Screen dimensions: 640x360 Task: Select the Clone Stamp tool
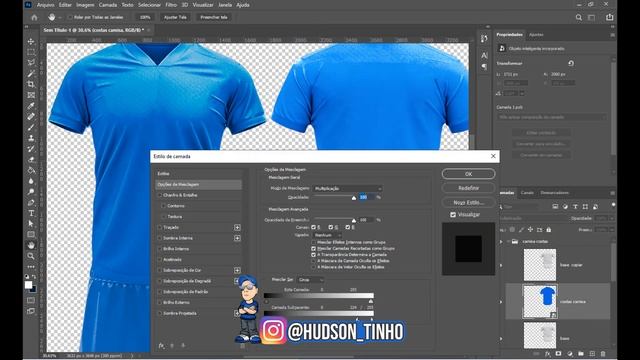click(x=31, y=138)
